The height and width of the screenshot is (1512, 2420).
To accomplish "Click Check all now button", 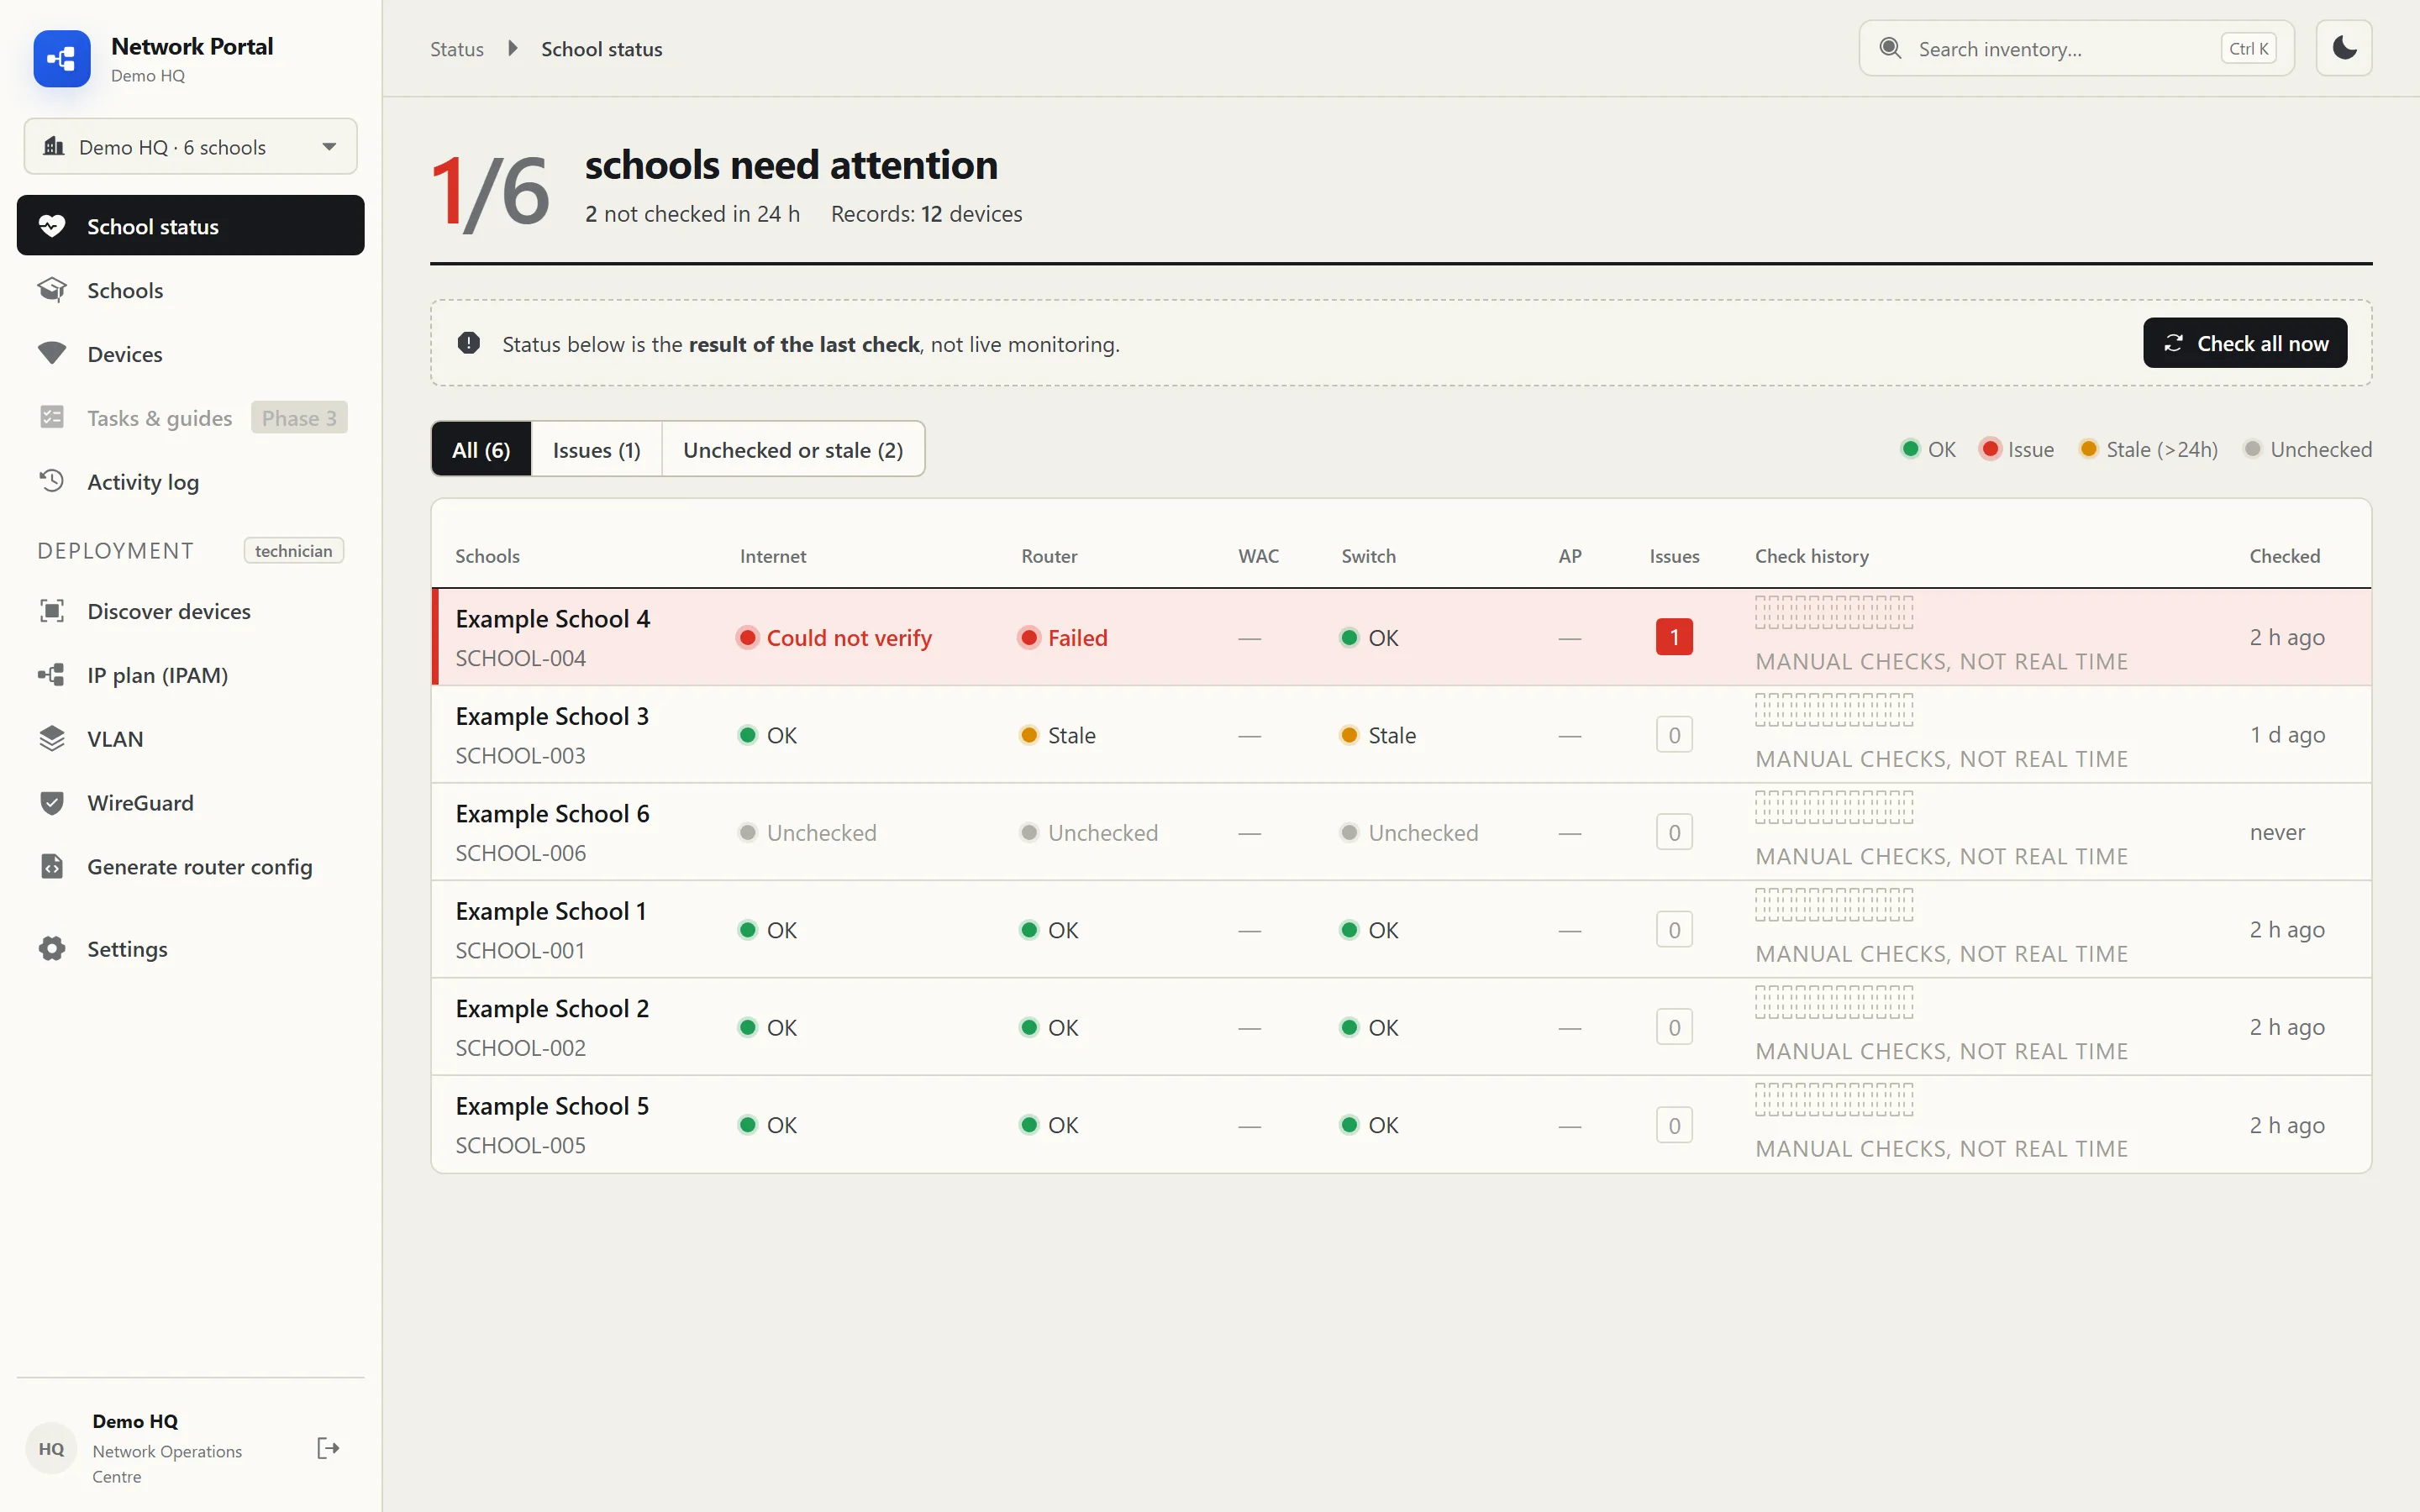I will (x=2245, y=343).
